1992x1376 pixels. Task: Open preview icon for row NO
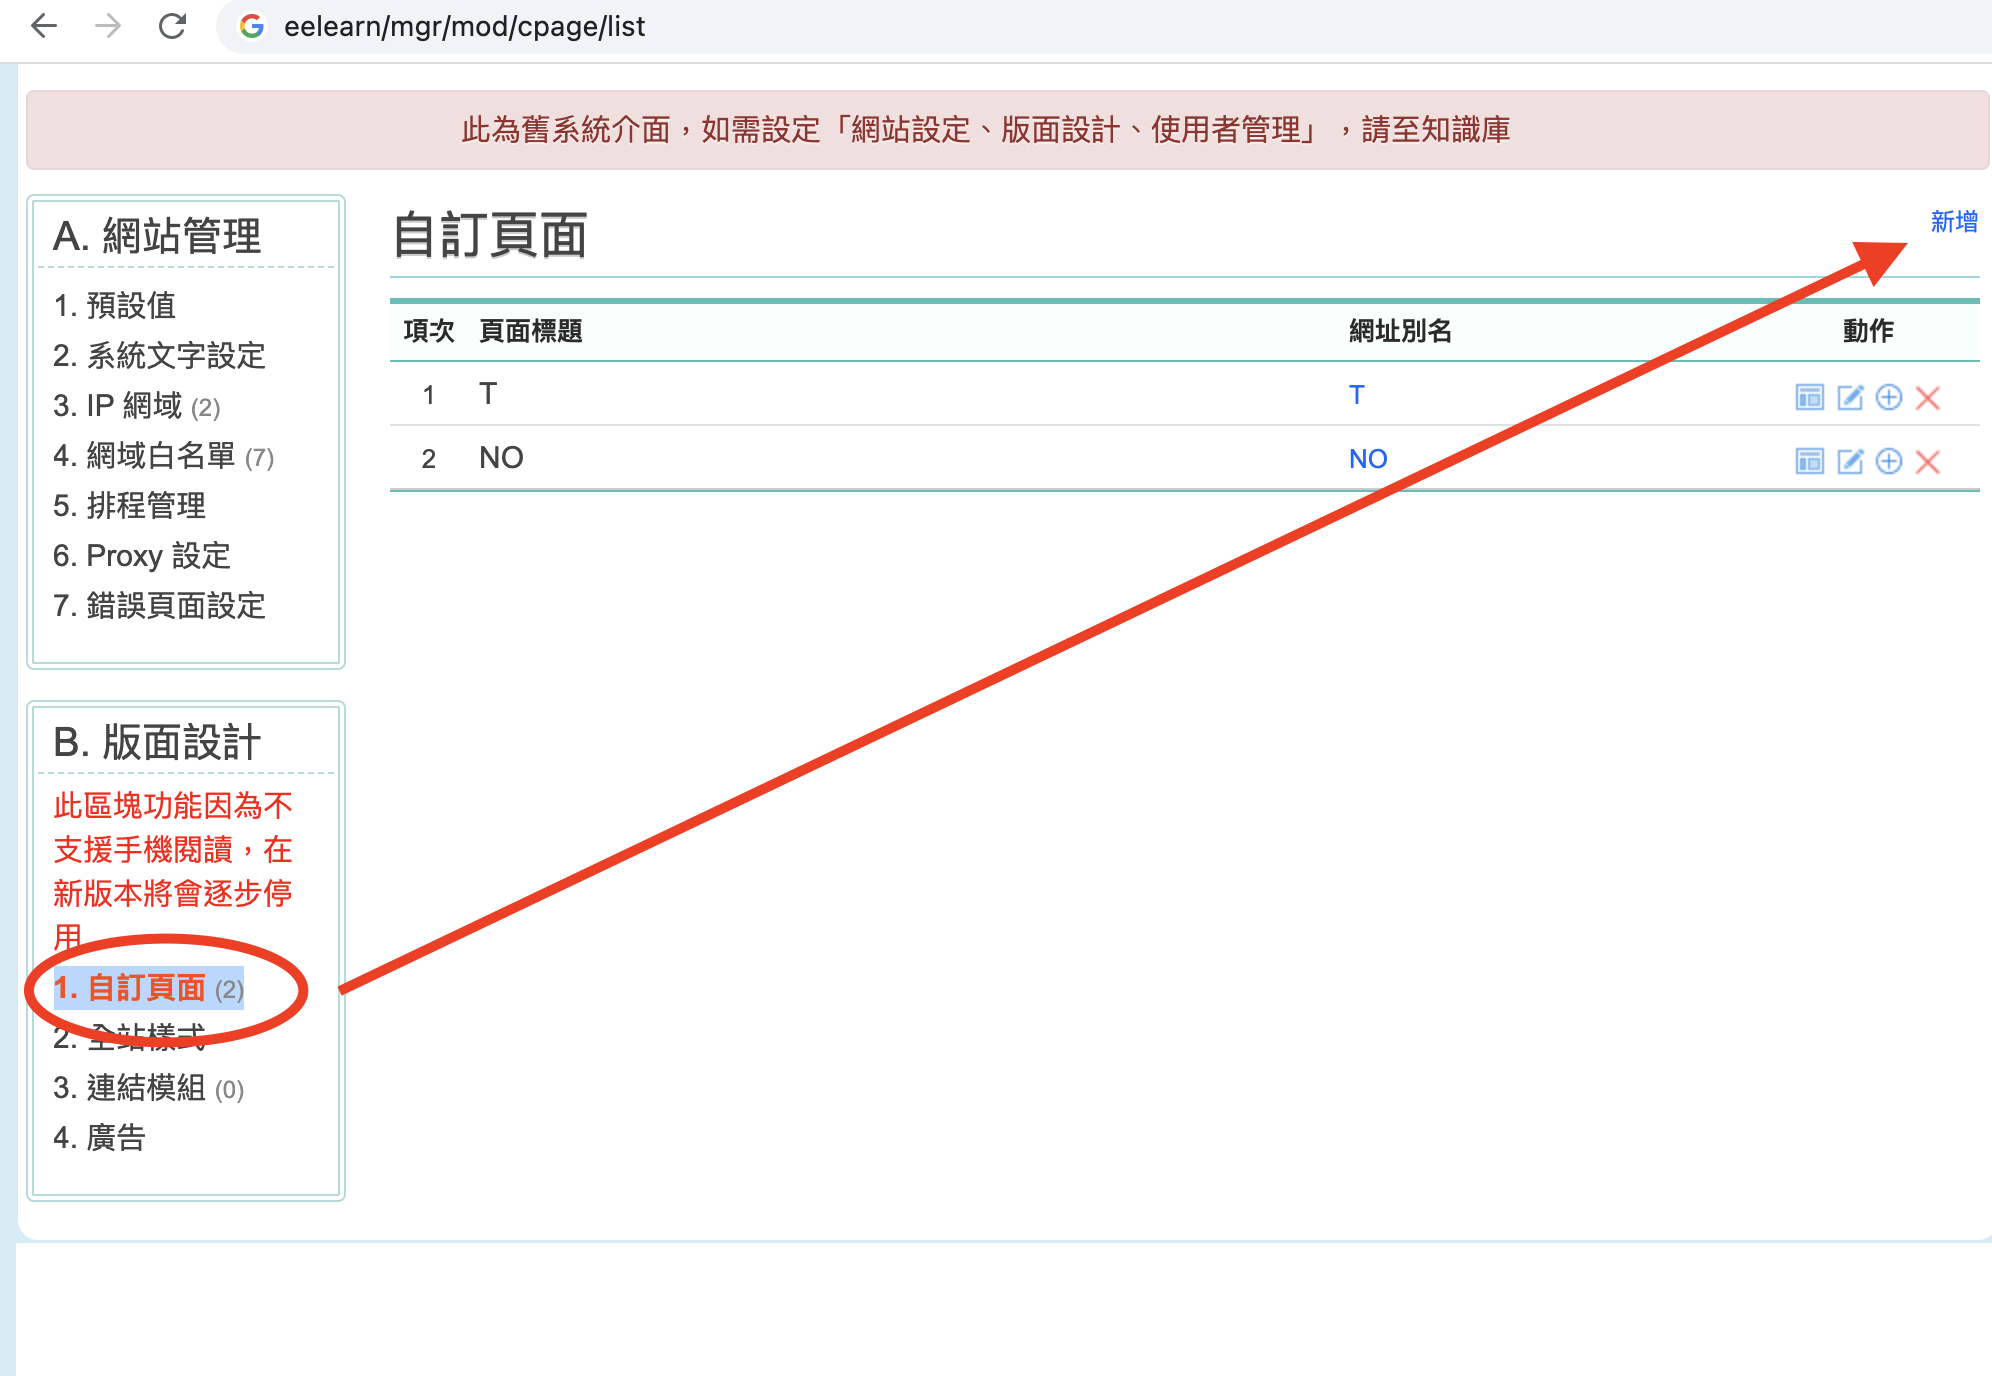coord(1810,461)
